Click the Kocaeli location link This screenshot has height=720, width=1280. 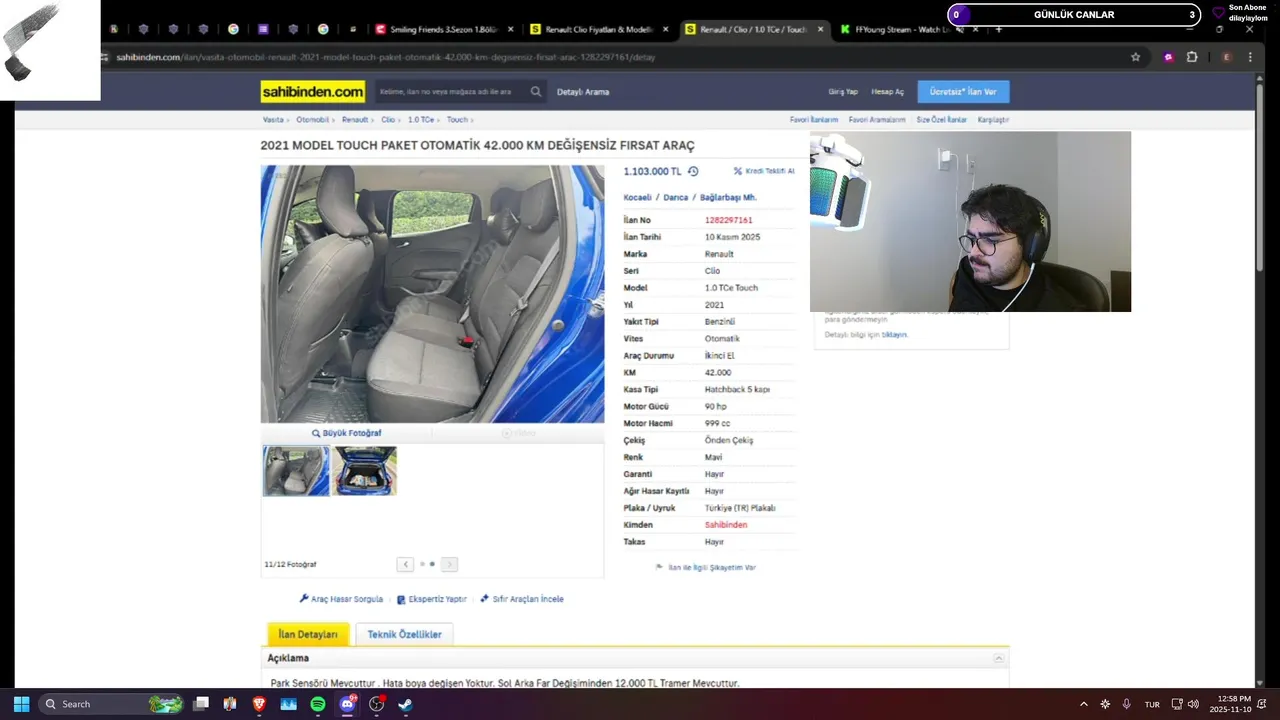(x=637, y=197)
